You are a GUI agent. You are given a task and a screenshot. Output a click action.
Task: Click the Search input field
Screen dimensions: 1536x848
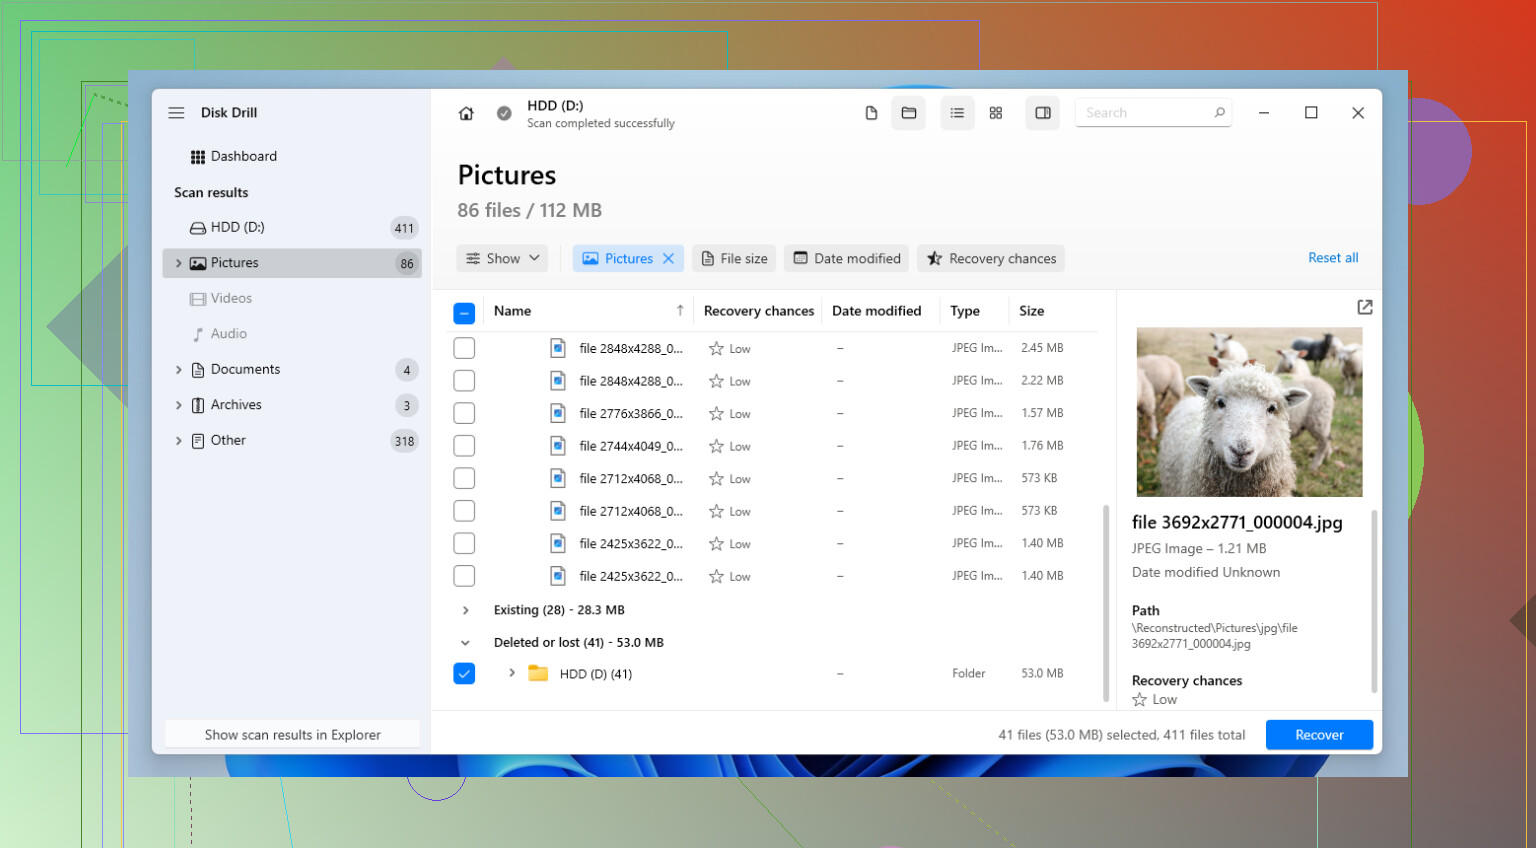click(1153, 113)
